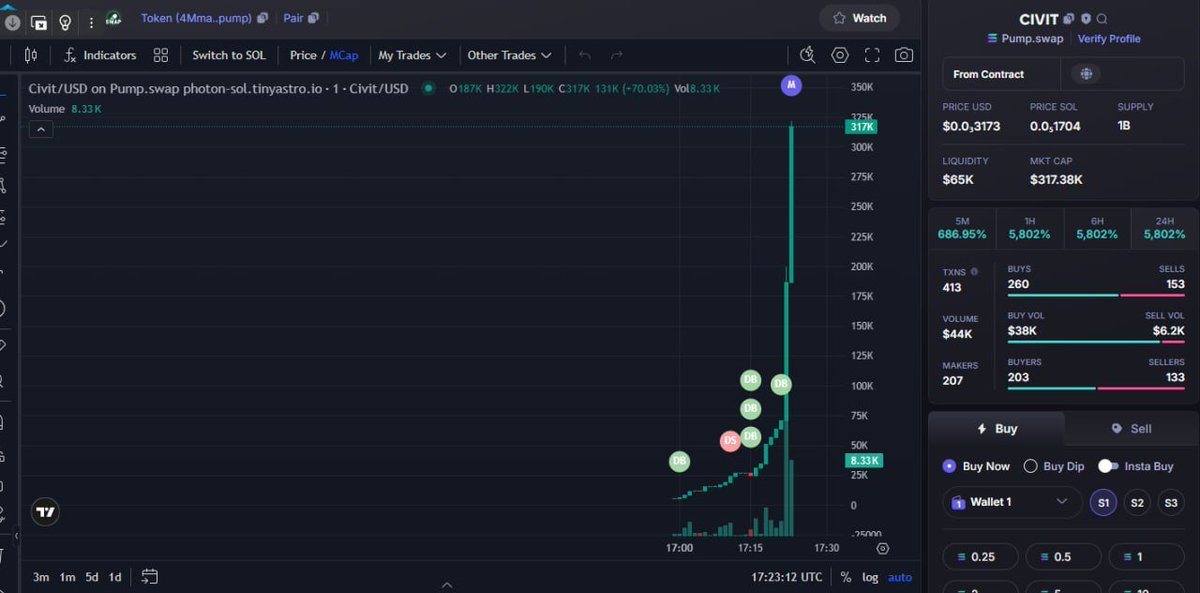Expand the bottom panel chevron
This screenshot has height=593, width=1200.
point(447,585)
